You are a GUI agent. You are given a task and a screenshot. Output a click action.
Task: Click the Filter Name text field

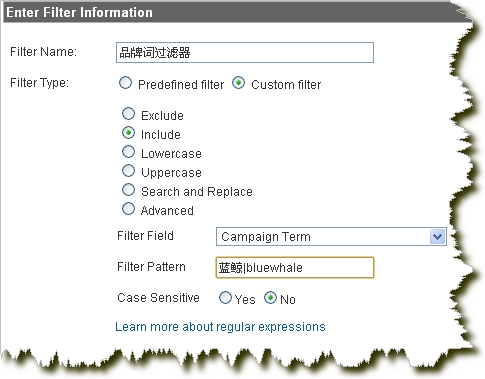(x=245, y=52)
